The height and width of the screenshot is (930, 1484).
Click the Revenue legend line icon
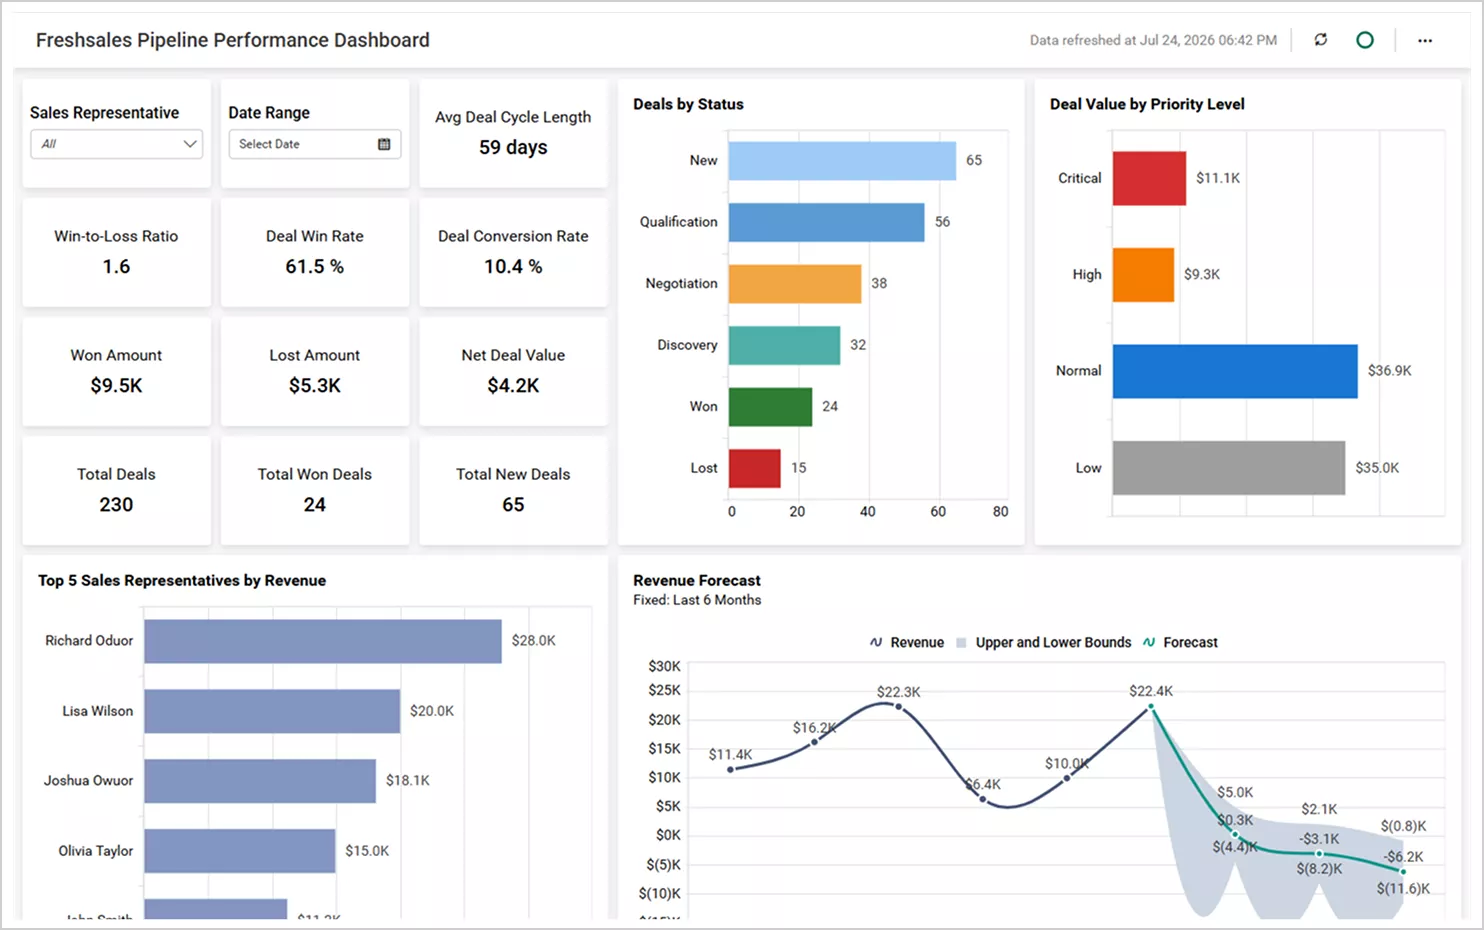876,642
